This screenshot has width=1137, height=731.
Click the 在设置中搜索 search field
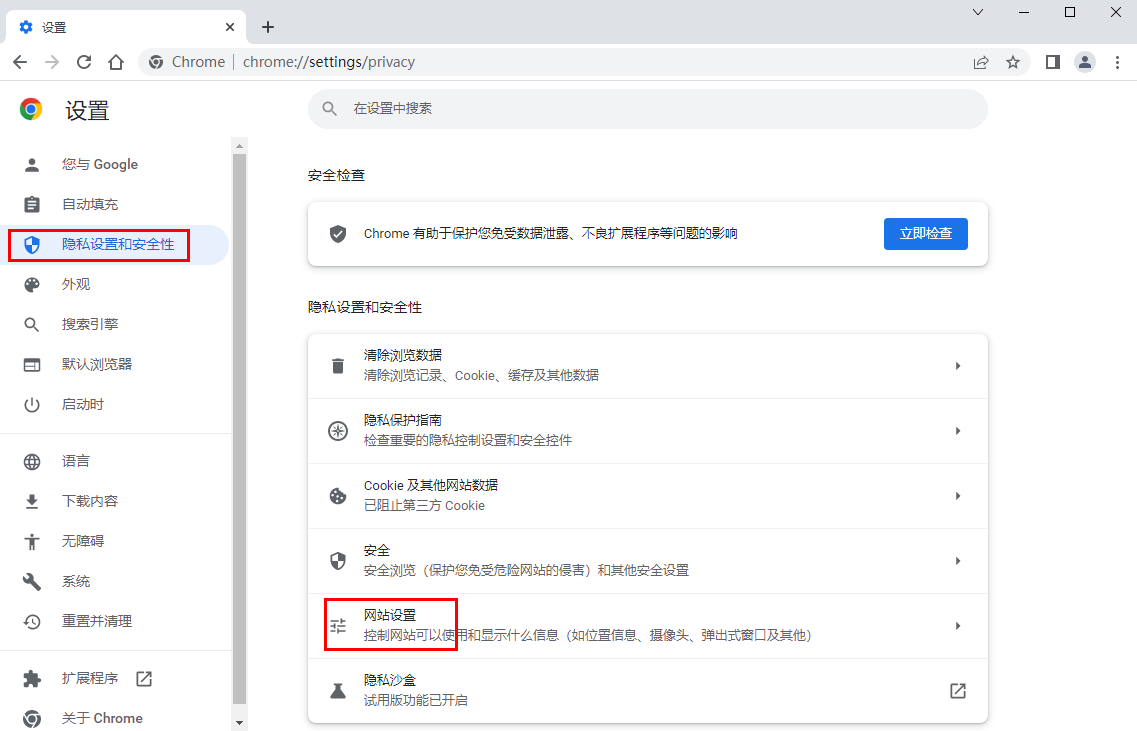(x=645, y=108)
